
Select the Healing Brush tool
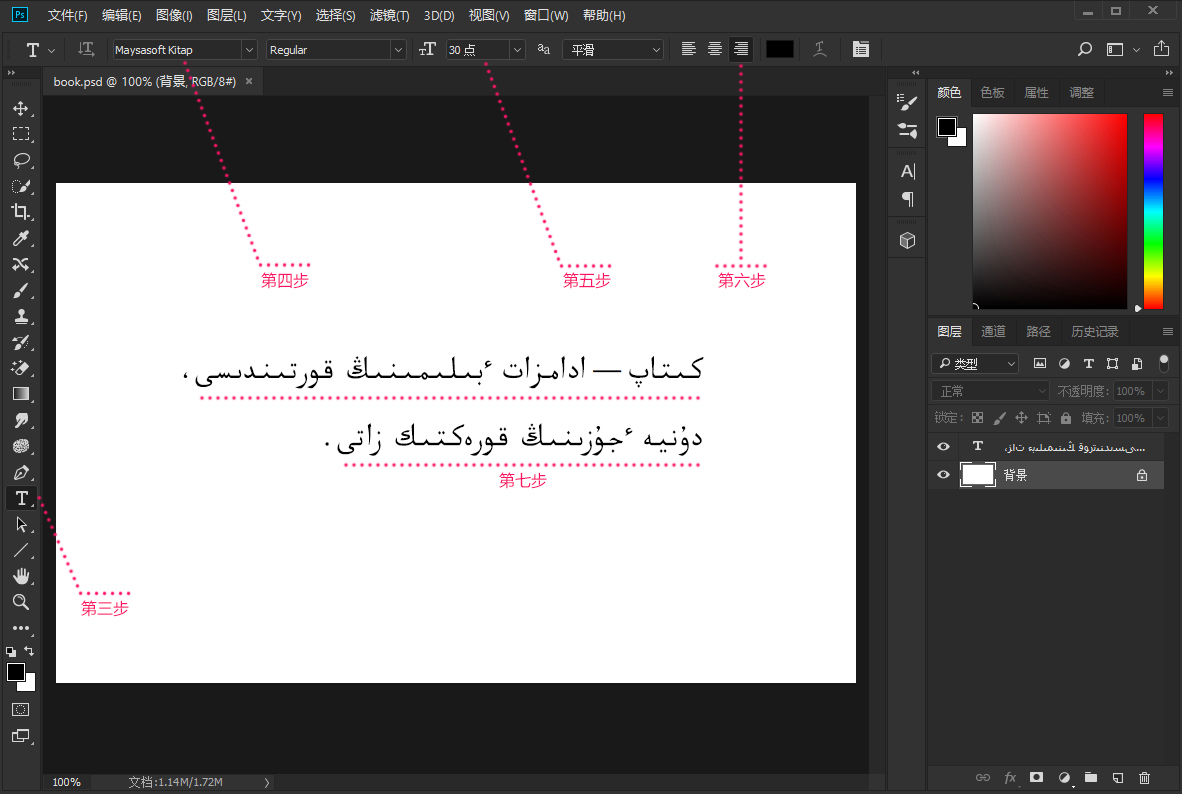tap(21, 264)
